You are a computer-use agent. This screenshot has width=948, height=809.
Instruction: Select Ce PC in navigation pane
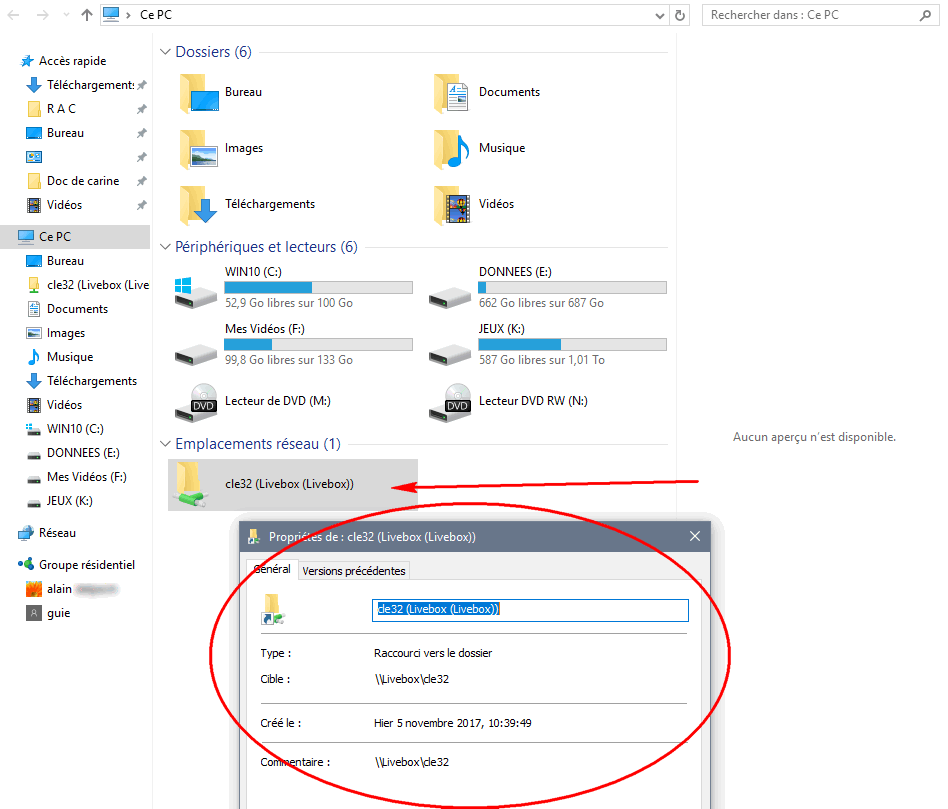point(75,237)
